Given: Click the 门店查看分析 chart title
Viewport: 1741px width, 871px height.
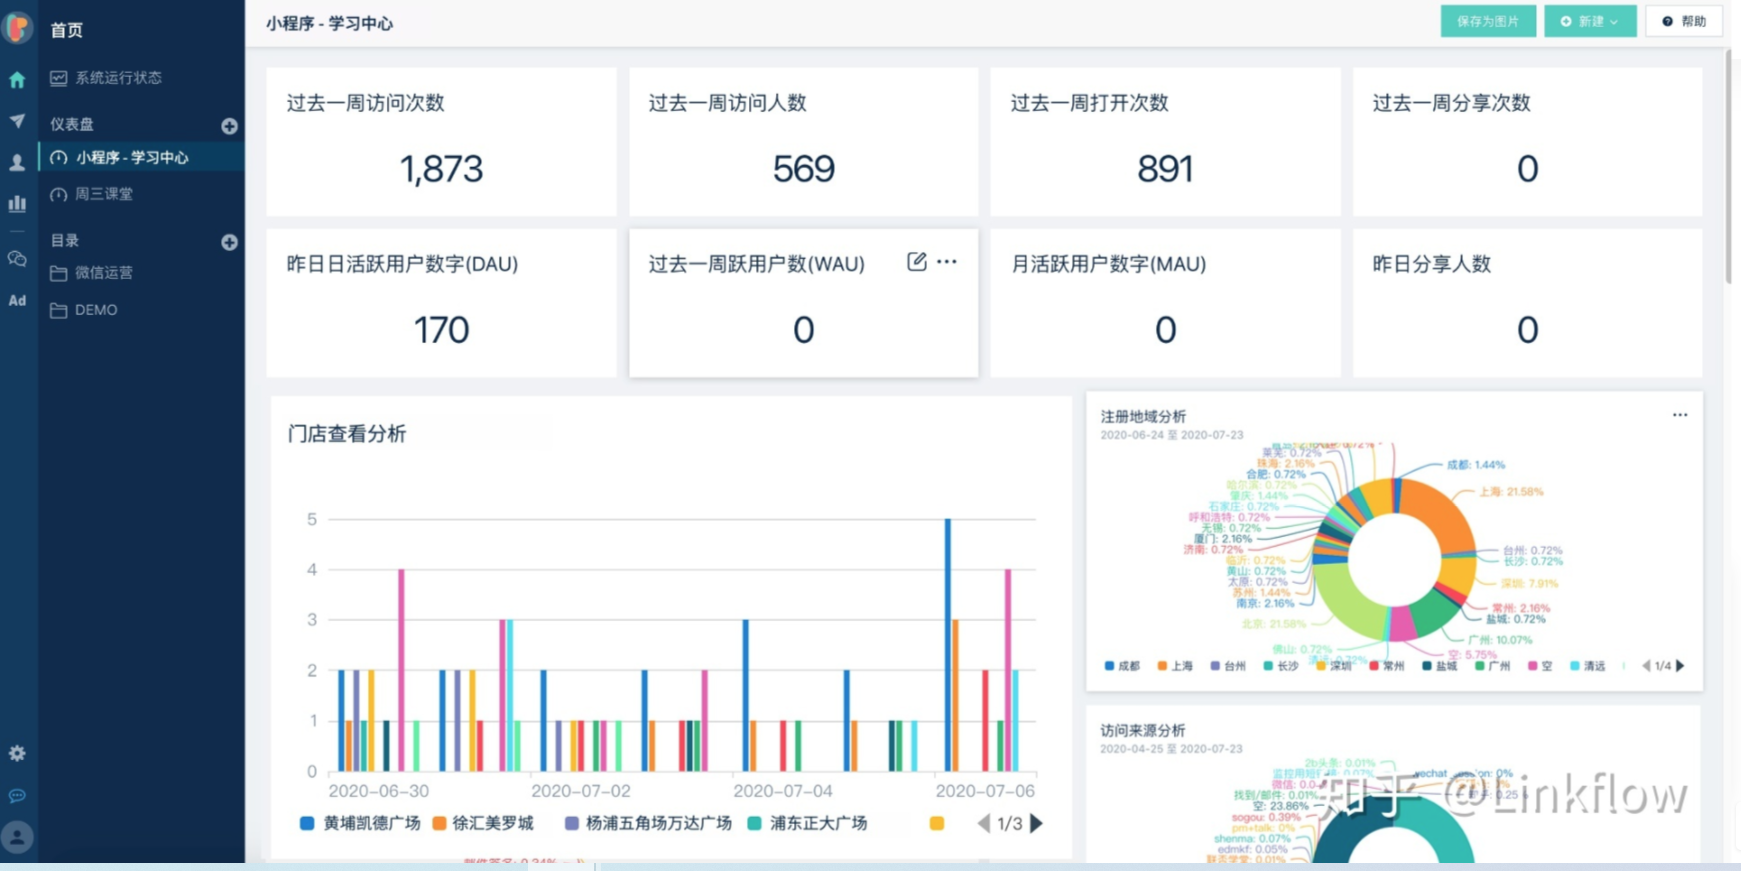Looking at the screenshot, I should tap(346, 434).
